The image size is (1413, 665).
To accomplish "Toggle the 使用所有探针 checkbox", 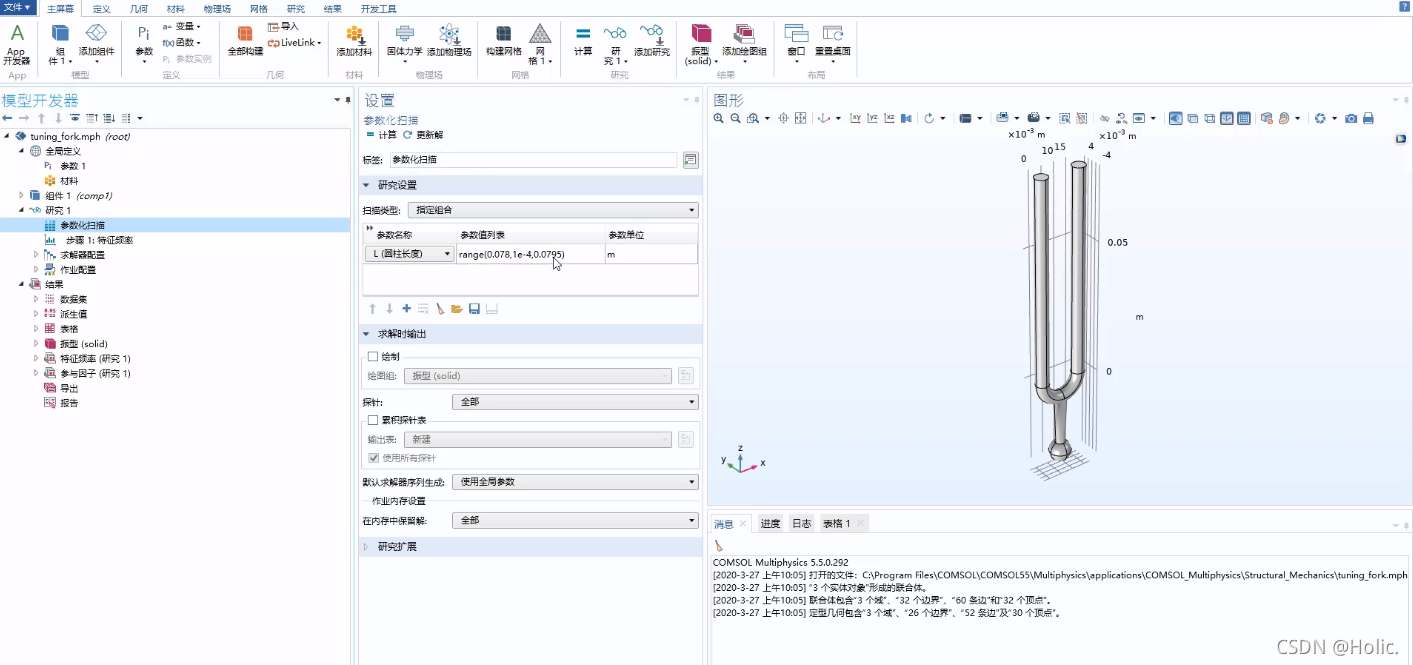I will point(376,458).
